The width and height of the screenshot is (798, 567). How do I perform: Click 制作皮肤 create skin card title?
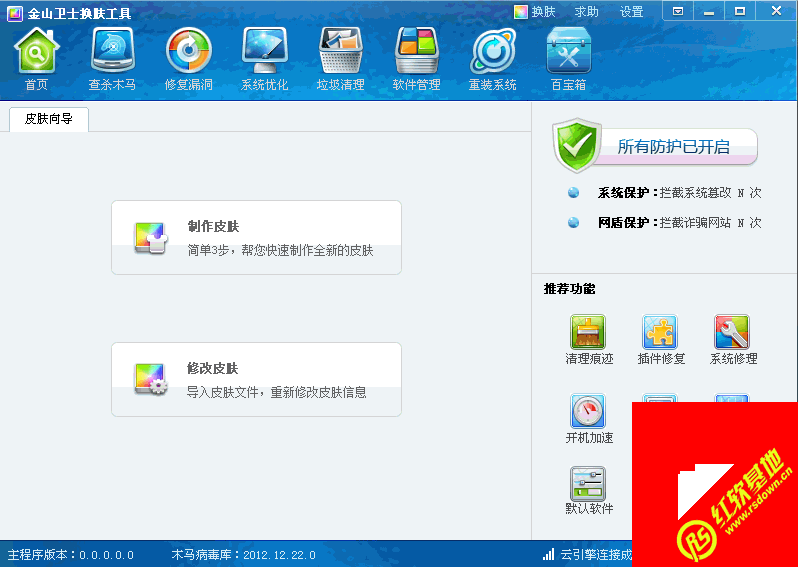pos(213,226)
